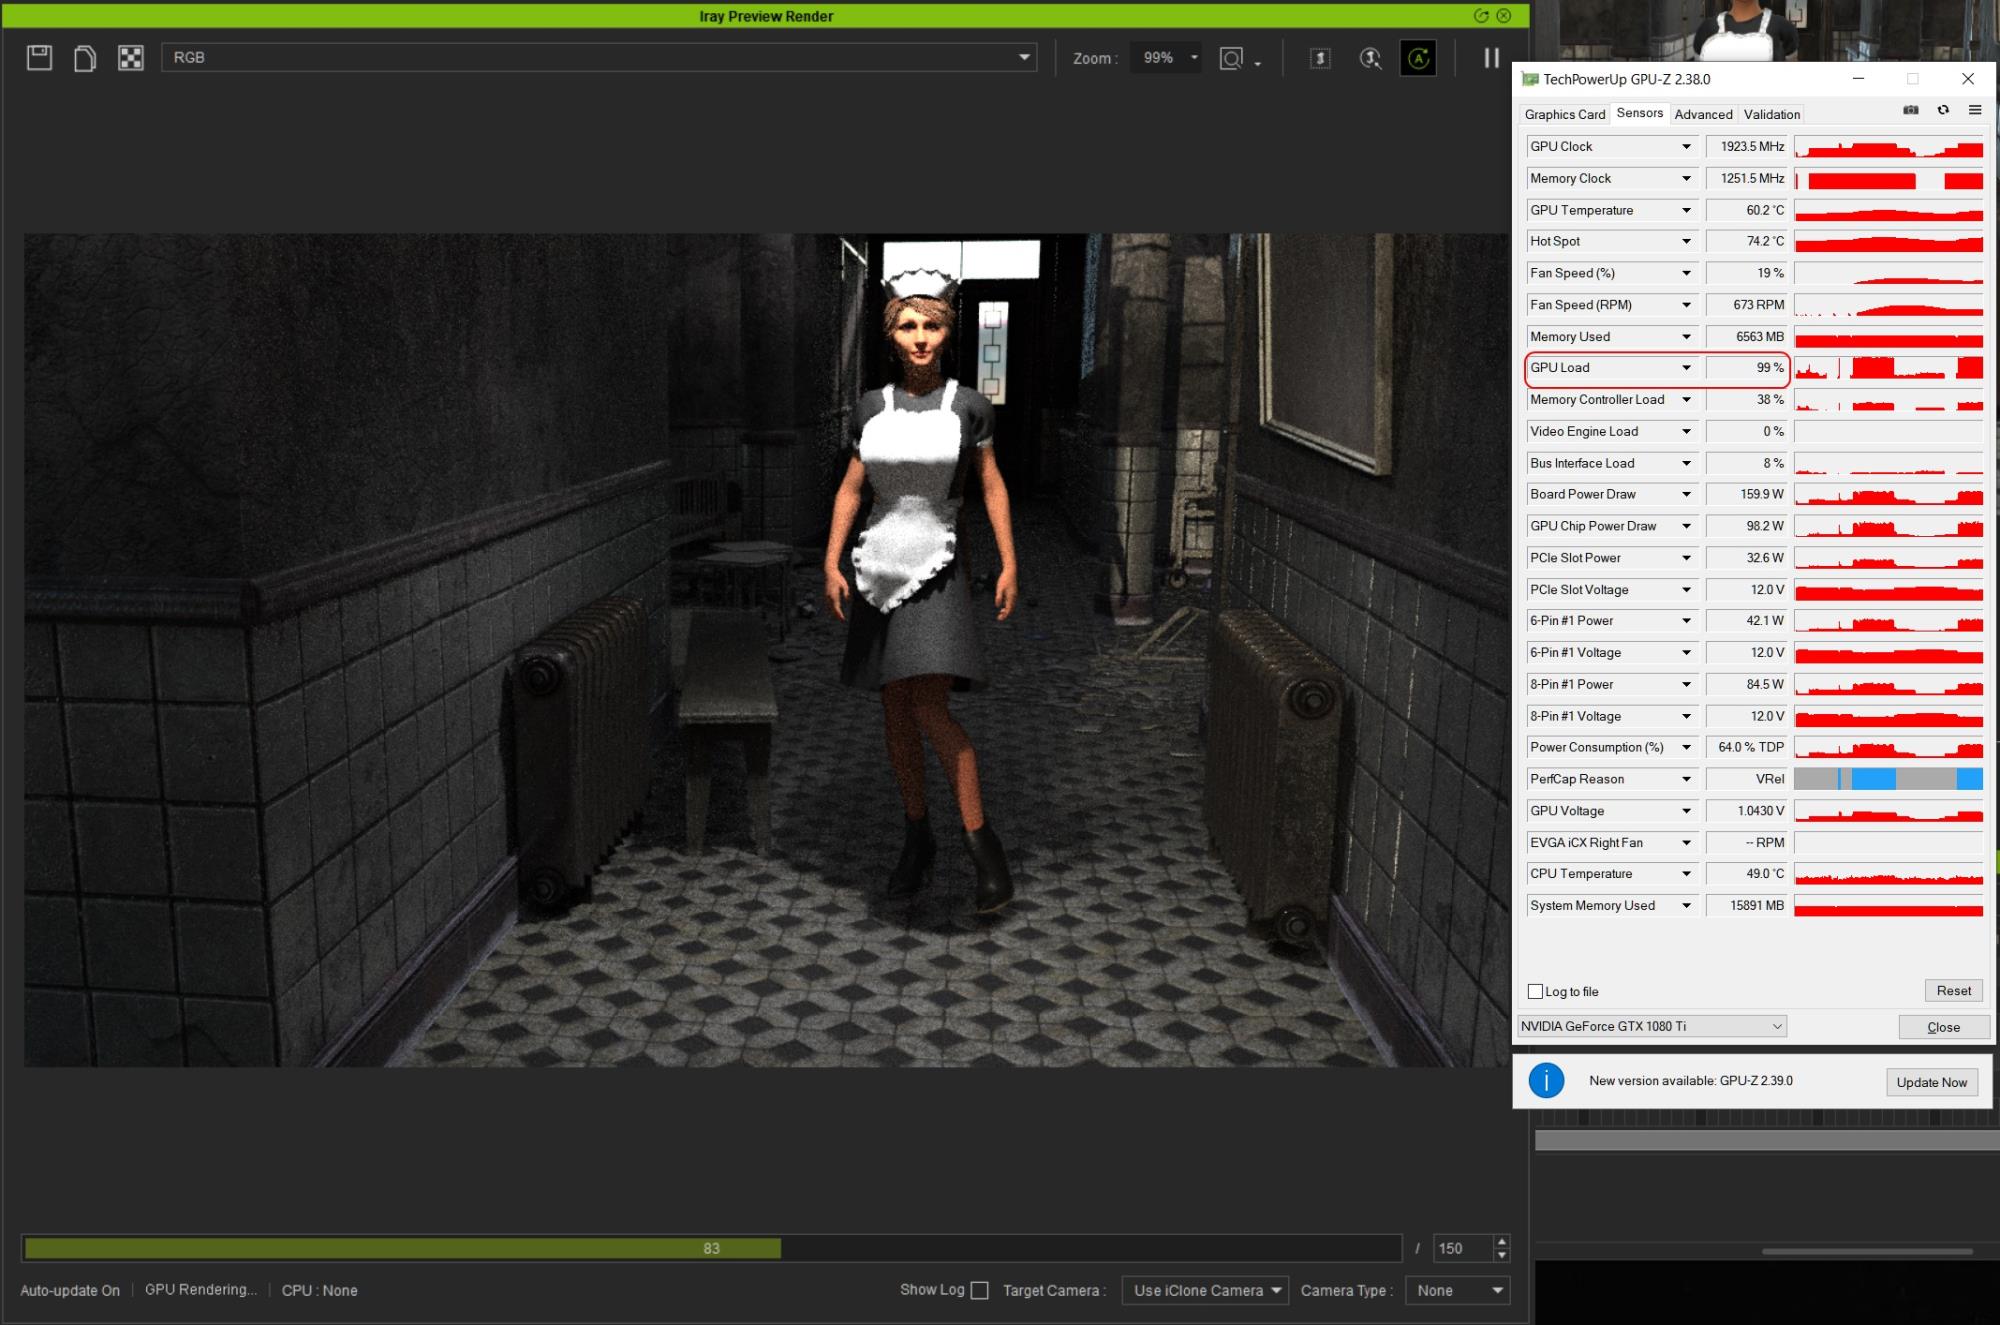The image size is (2000, 1325).
Task: Click the CPU : None status text
Action: [319, 1290]
